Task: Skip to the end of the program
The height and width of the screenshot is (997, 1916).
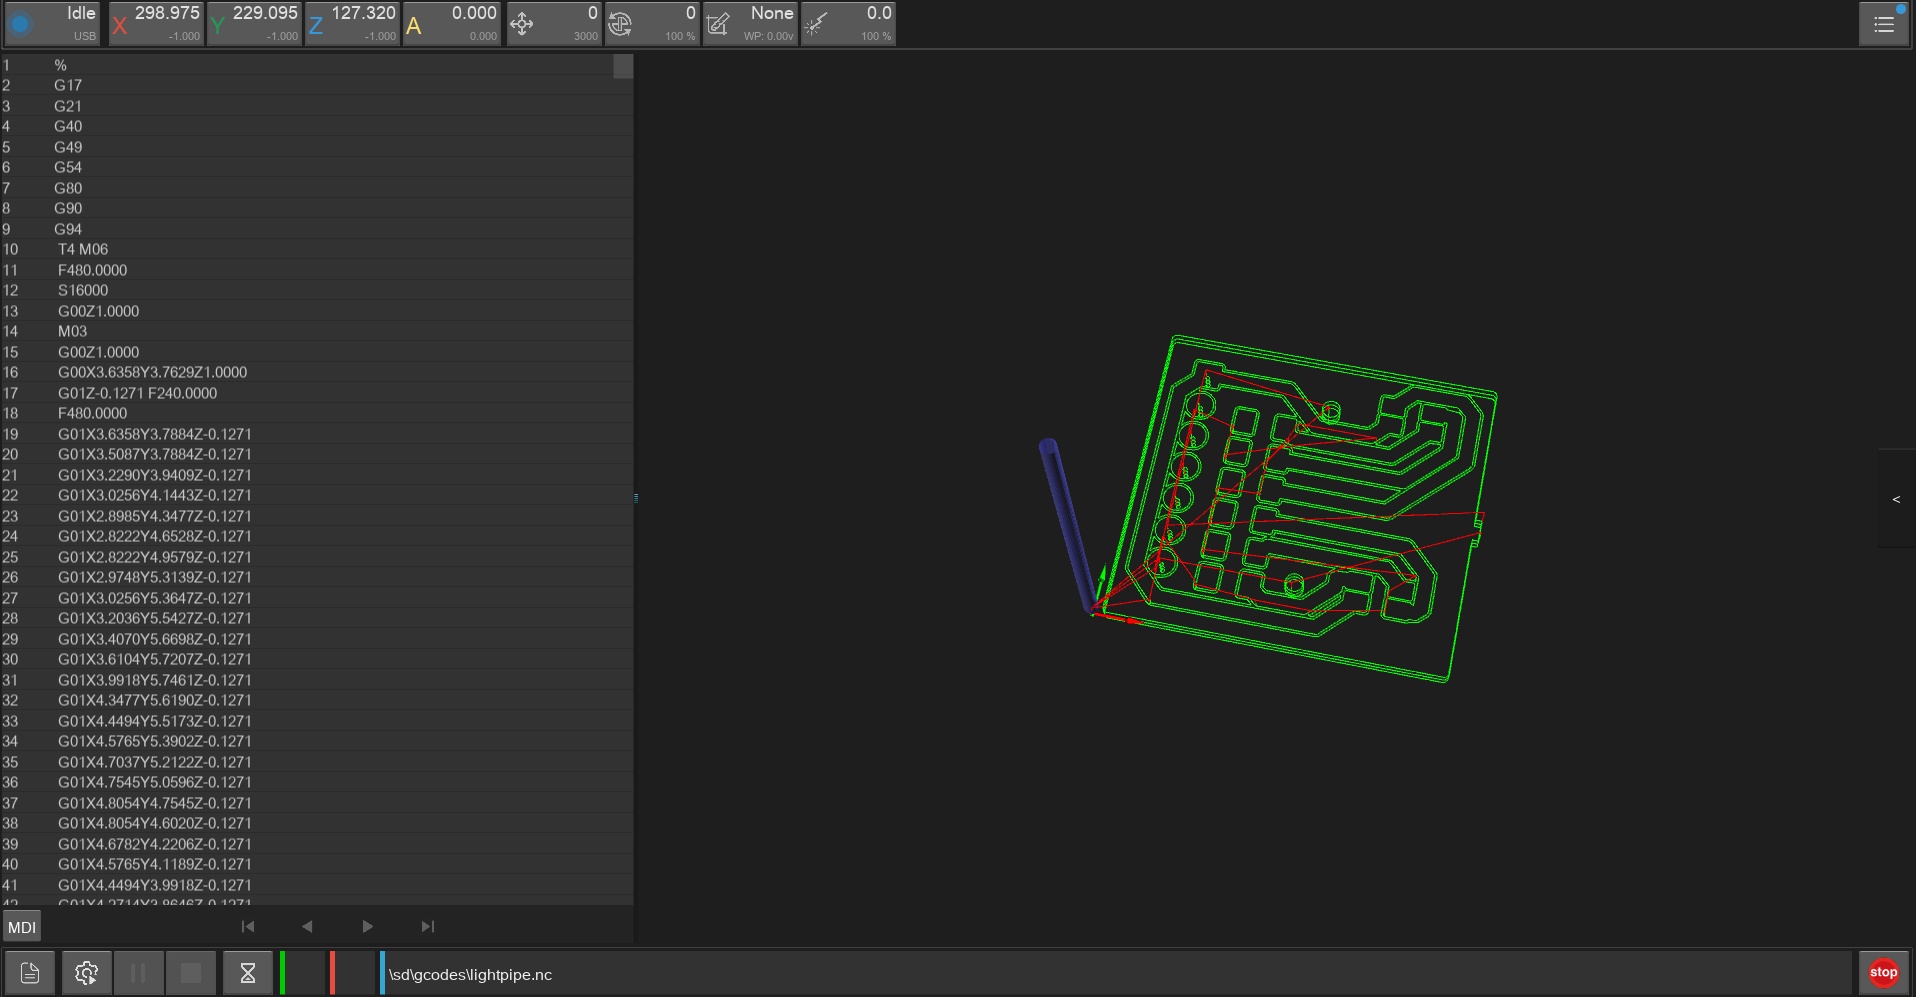Action: [427, 926]
